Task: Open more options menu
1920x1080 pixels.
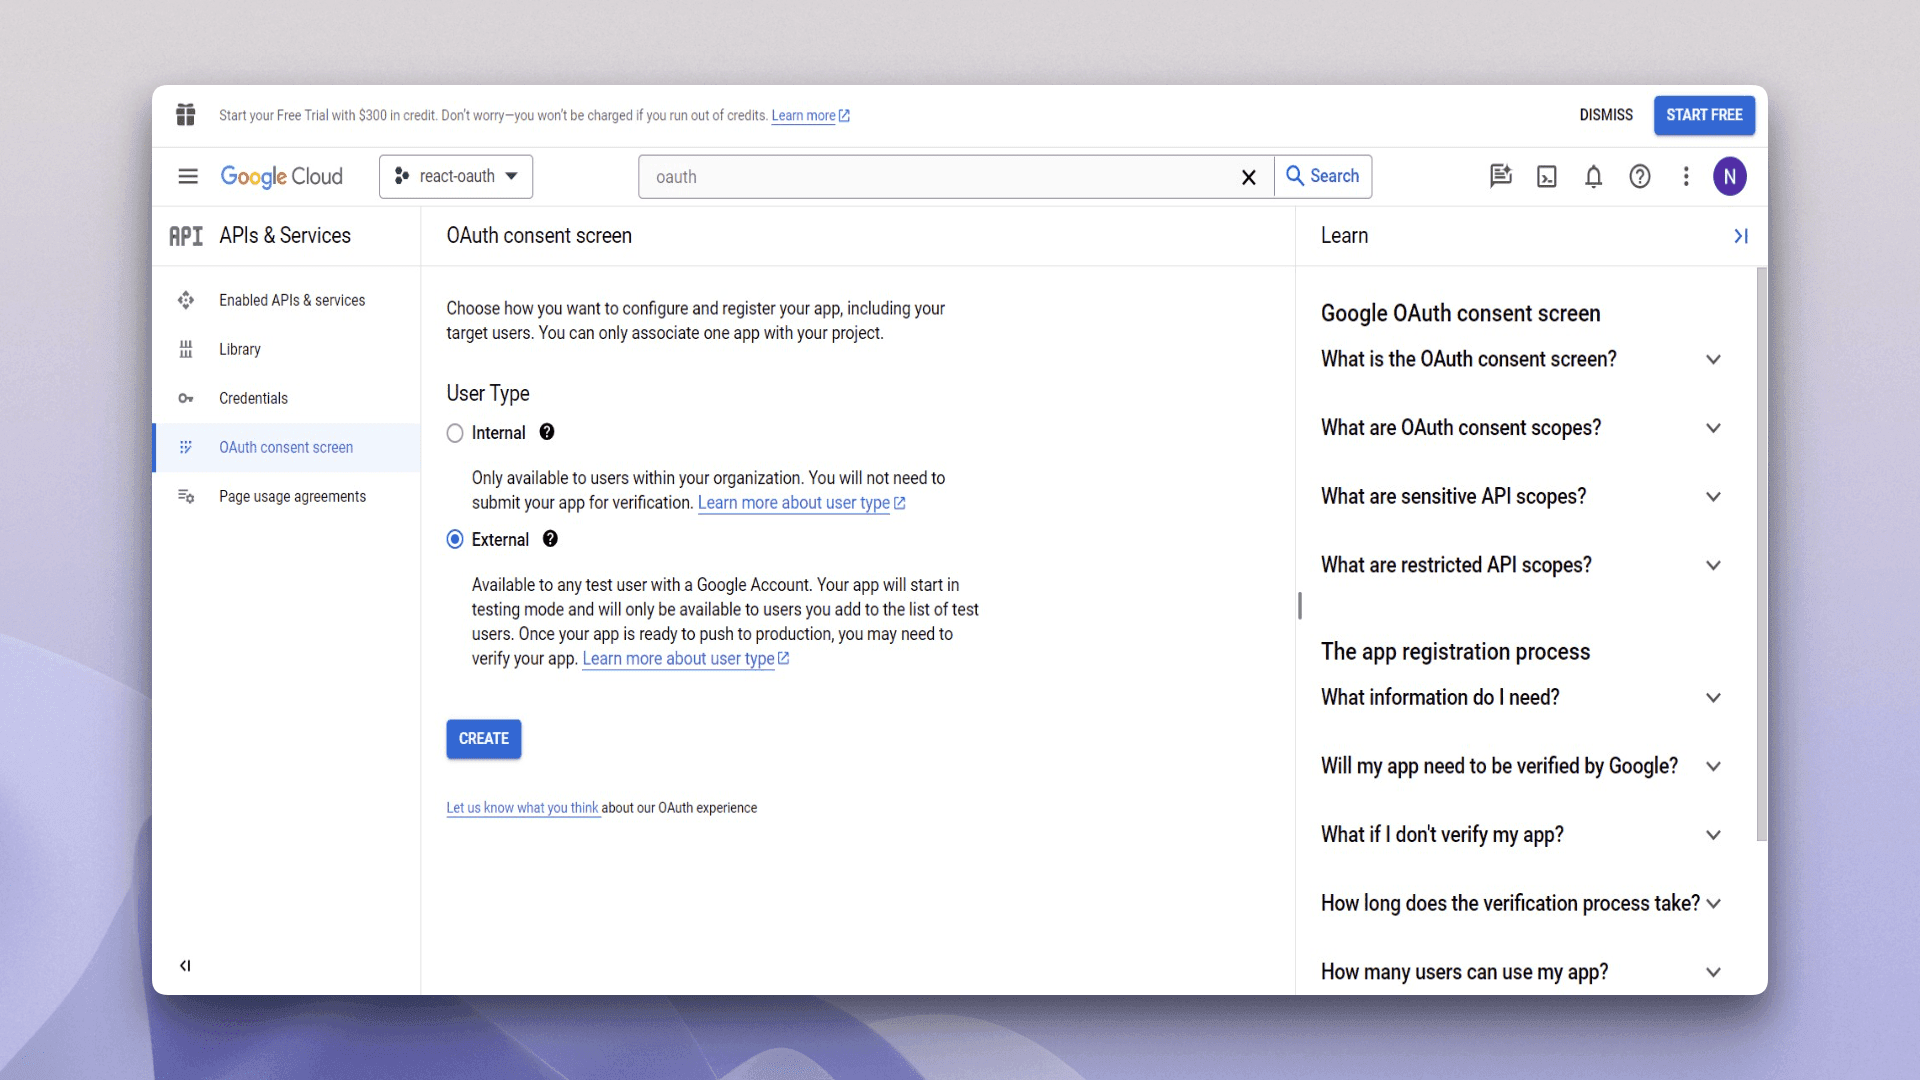Action: 1686,176
